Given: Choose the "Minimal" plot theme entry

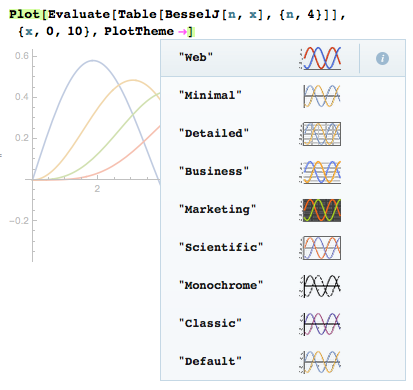Looking at the screenshot, I should tap(210, 96).
